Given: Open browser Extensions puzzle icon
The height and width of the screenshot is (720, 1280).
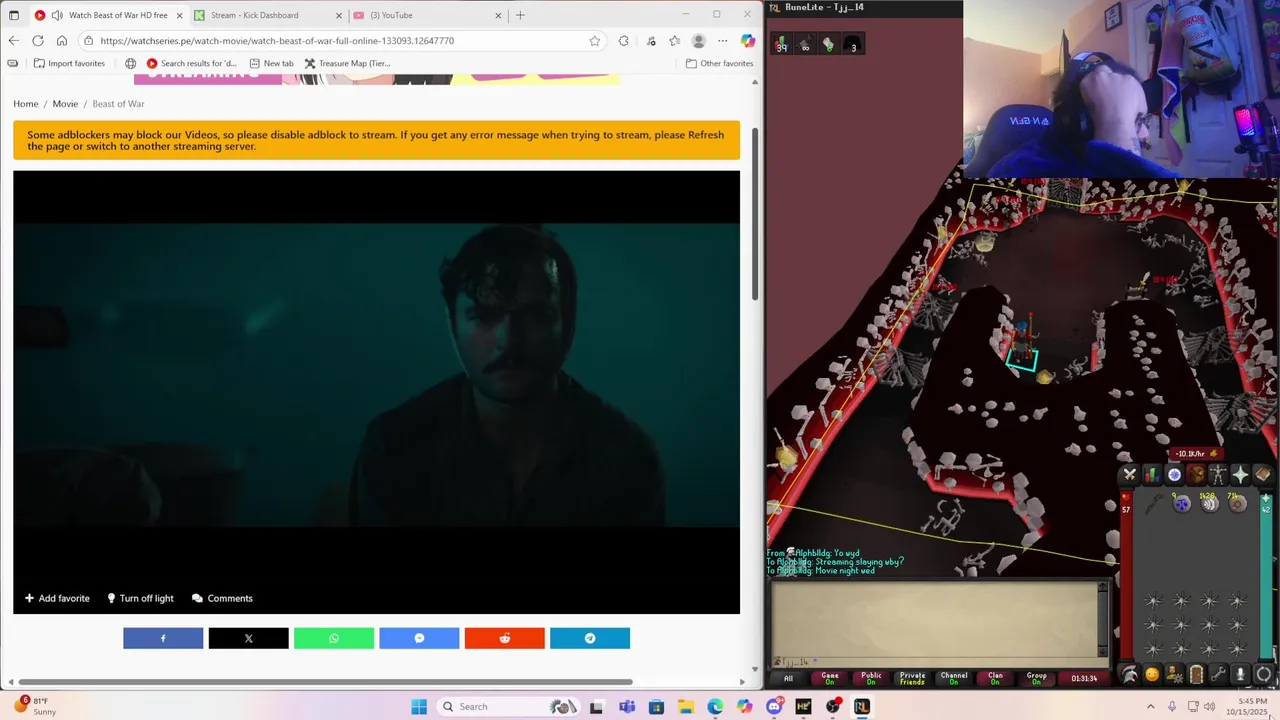Looking at the screenshot, I should click(623, 41).
